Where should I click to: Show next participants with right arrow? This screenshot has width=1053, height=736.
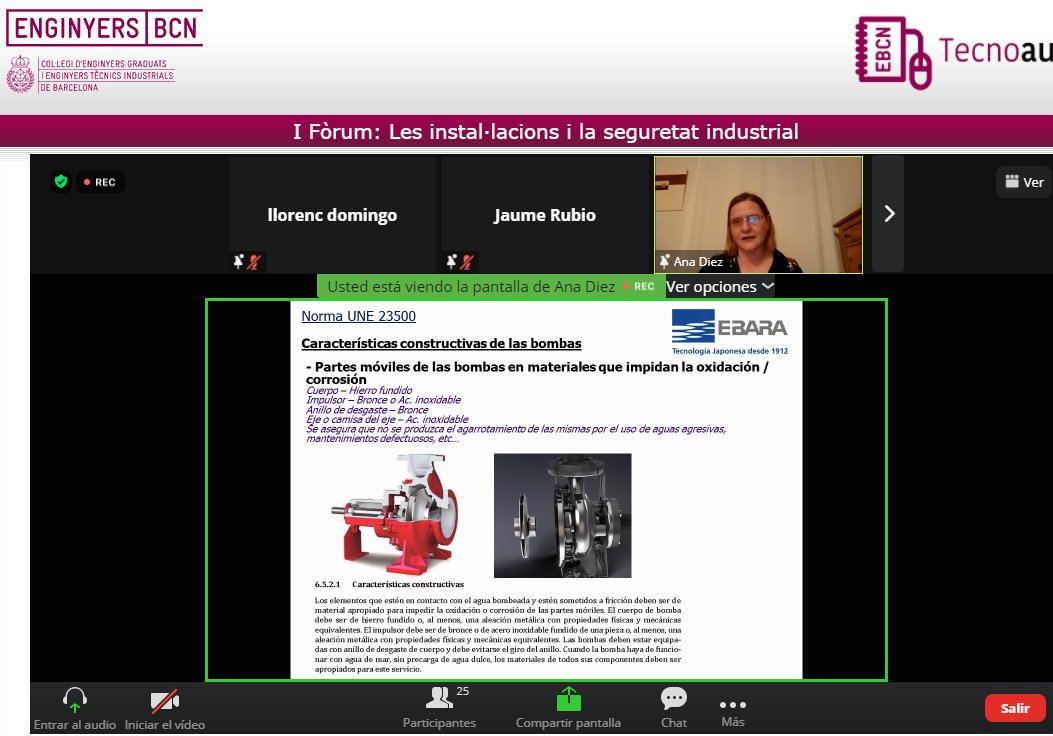coord(888,214)
